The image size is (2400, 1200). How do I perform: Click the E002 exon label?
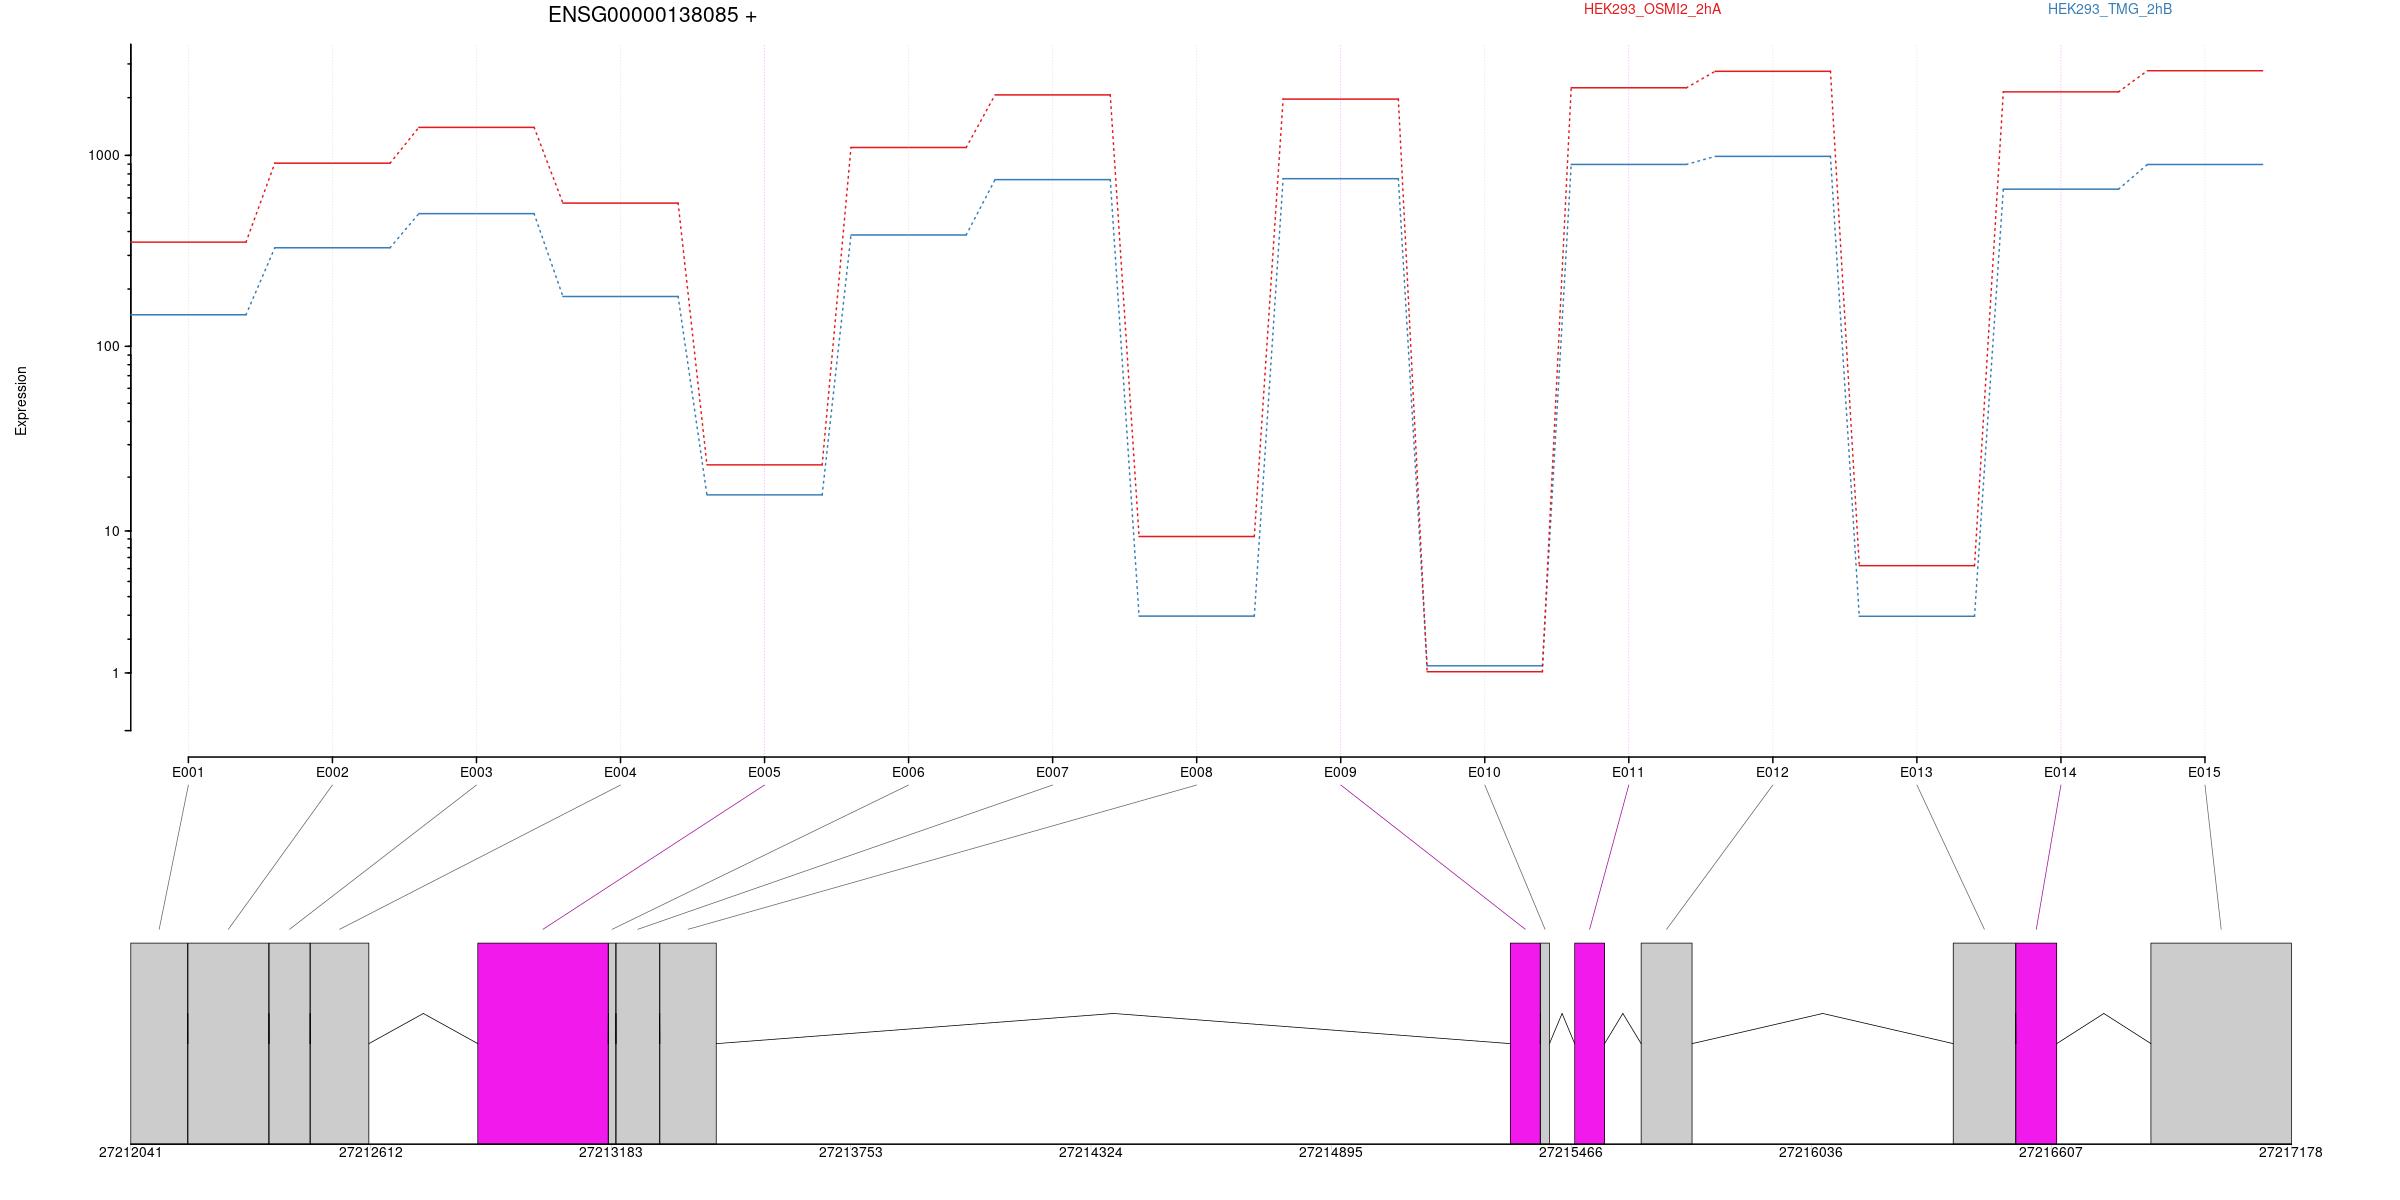tap(332, 772)
